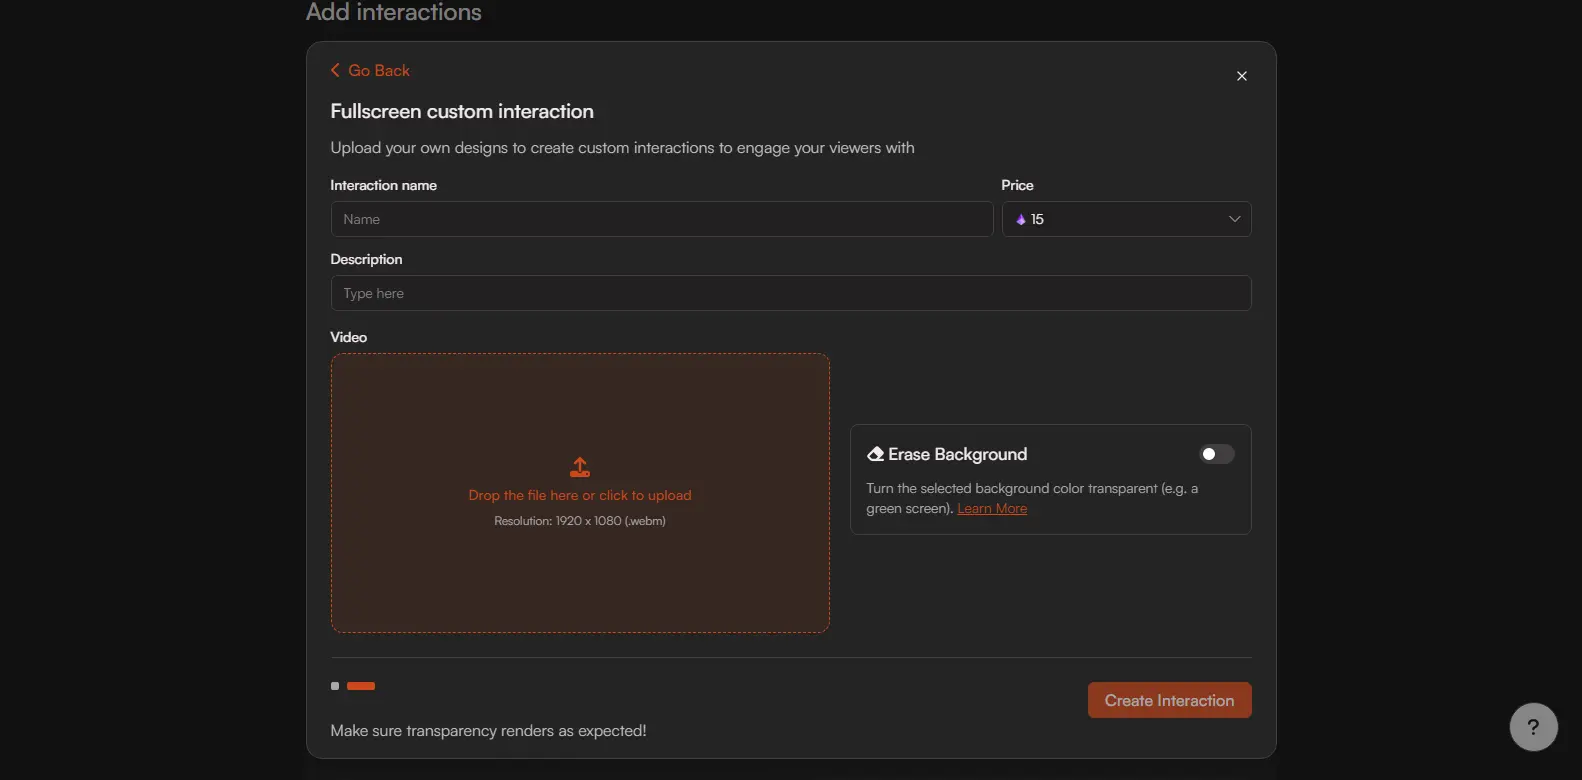The height and width of the screenshot is (780, 1582).
Task: Click the Description text field
Action: click(791, 293)
